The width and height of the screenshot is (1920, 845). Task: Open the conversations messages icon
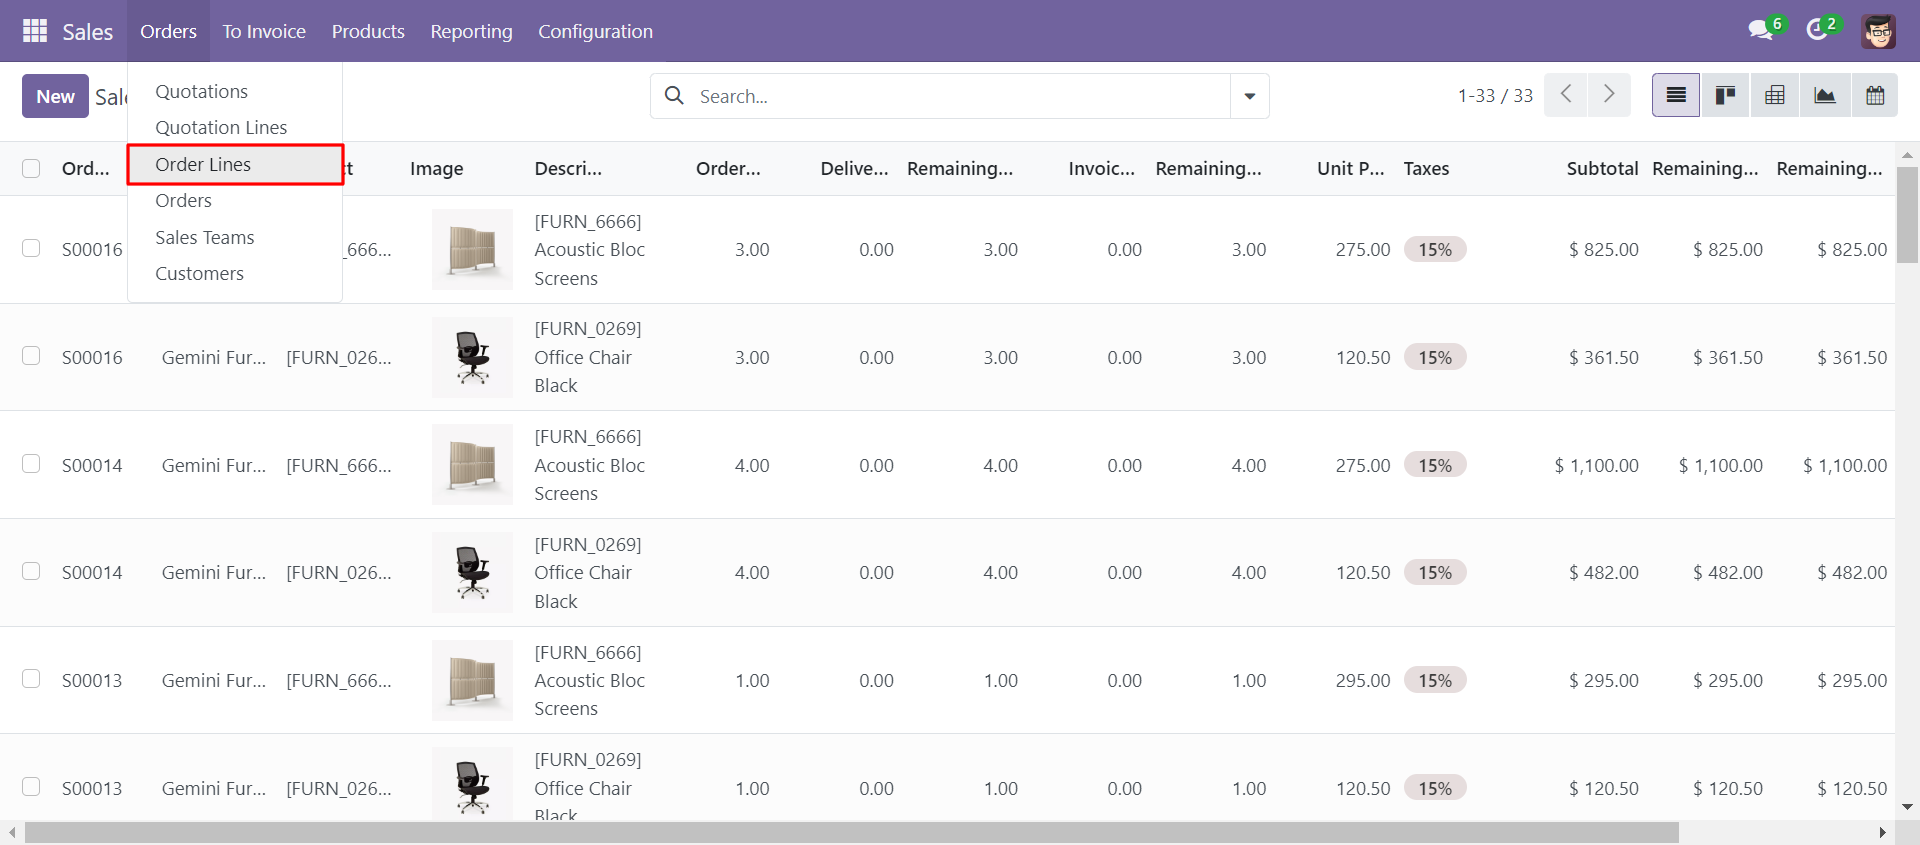[1761, 30]
